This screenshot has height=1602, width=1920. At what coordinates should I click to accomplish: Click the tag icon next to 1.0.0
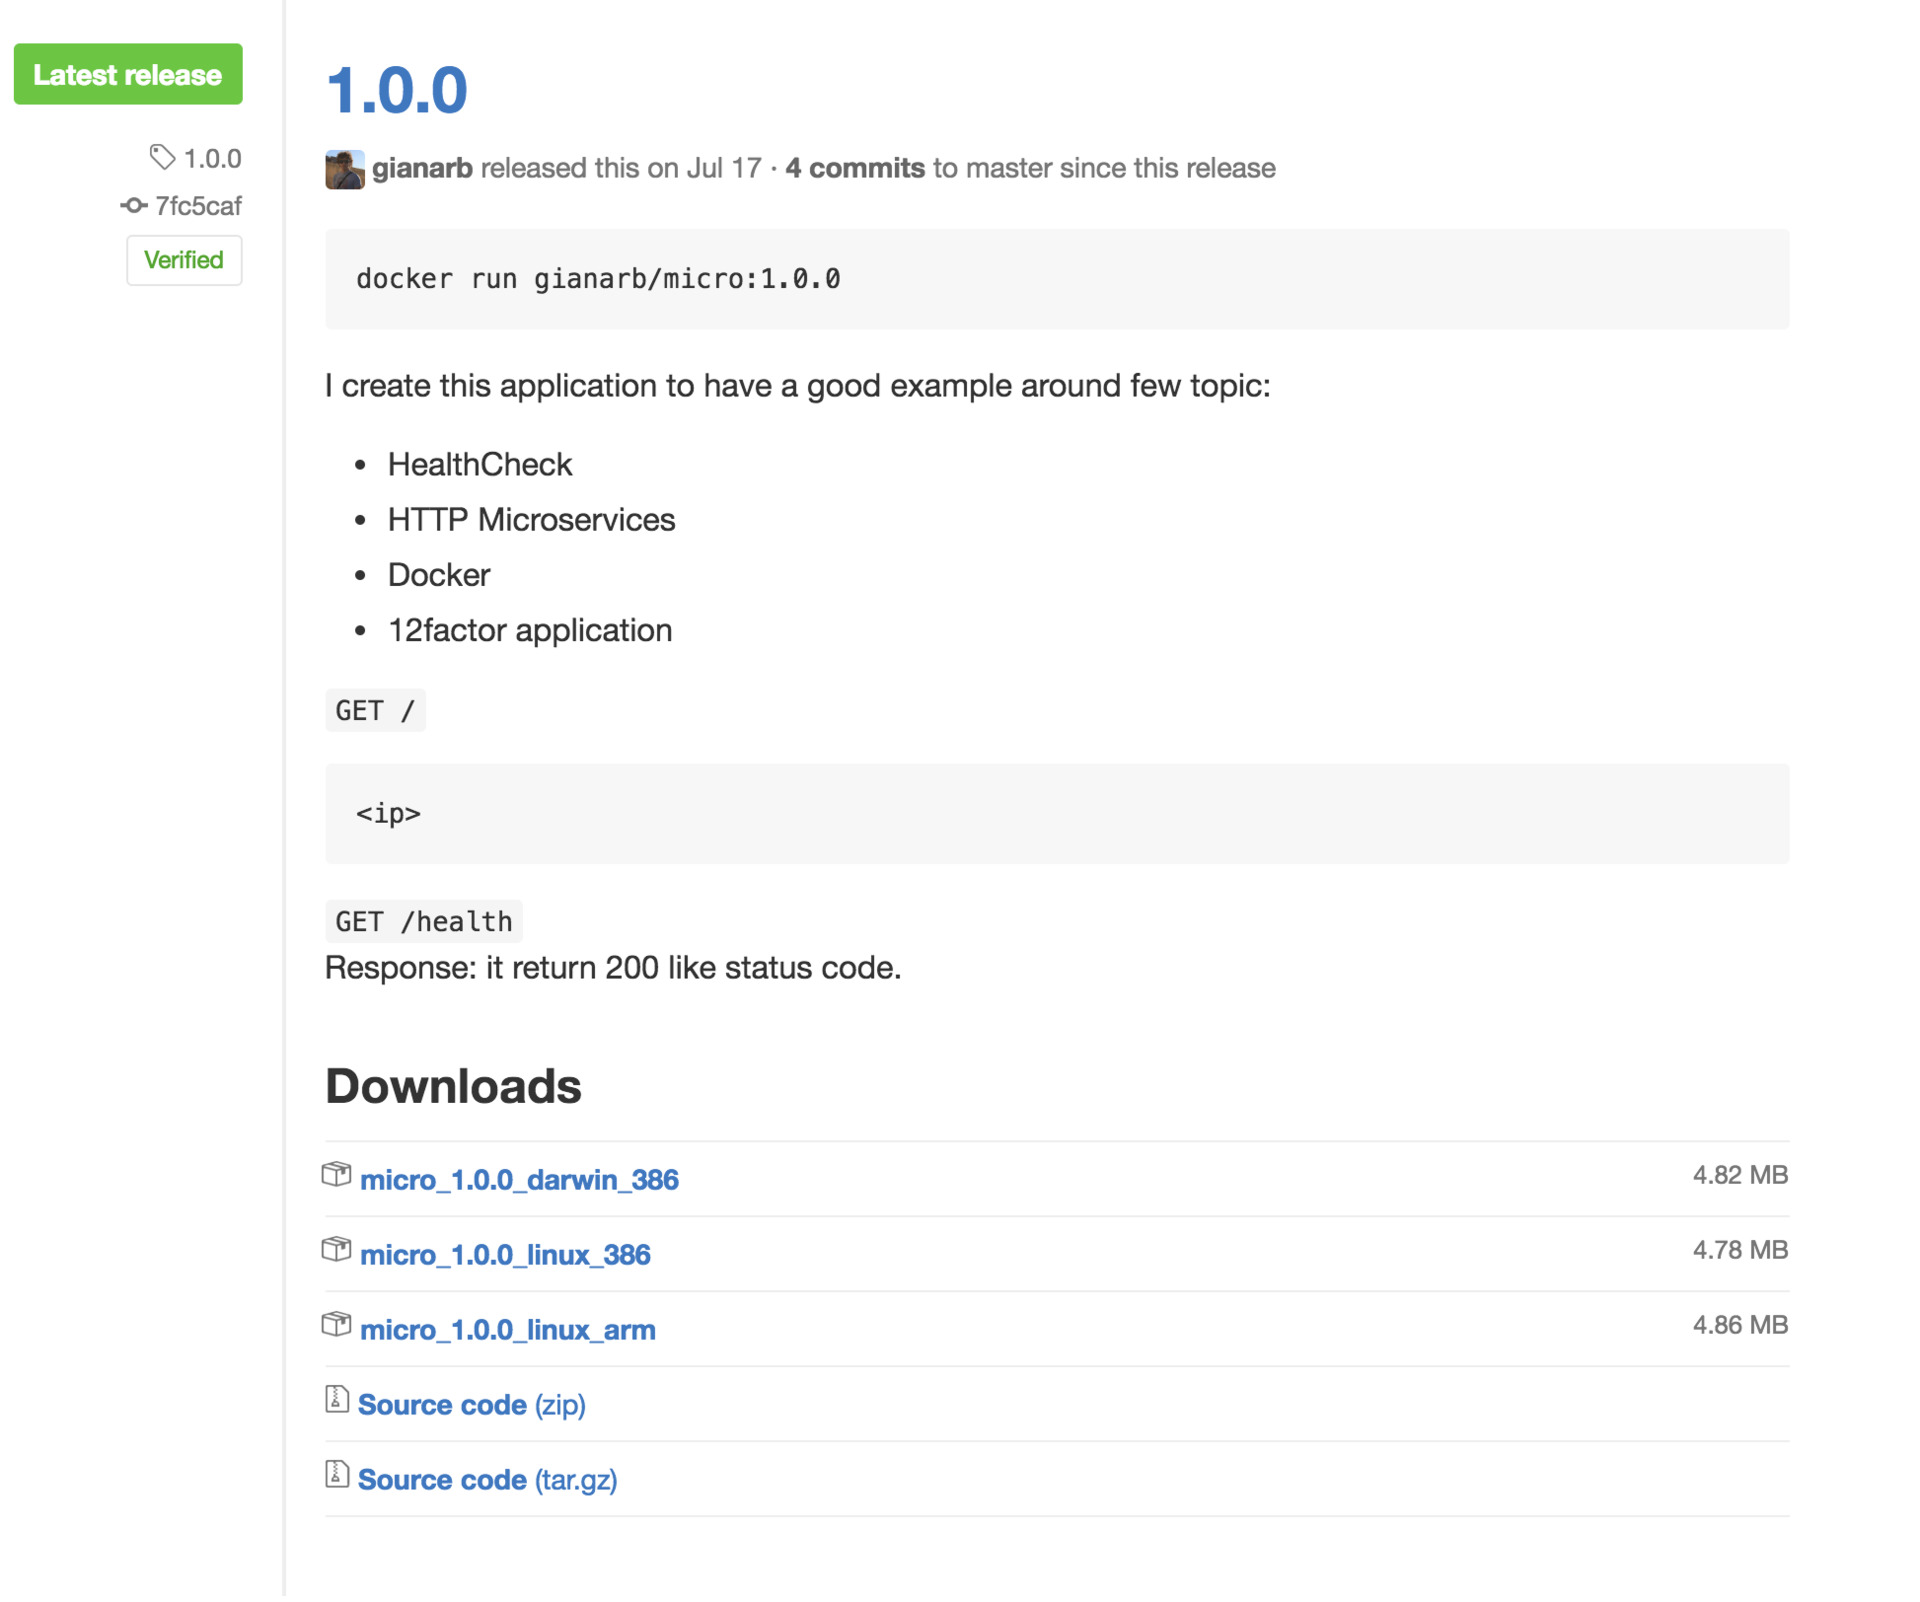(162, 156)
